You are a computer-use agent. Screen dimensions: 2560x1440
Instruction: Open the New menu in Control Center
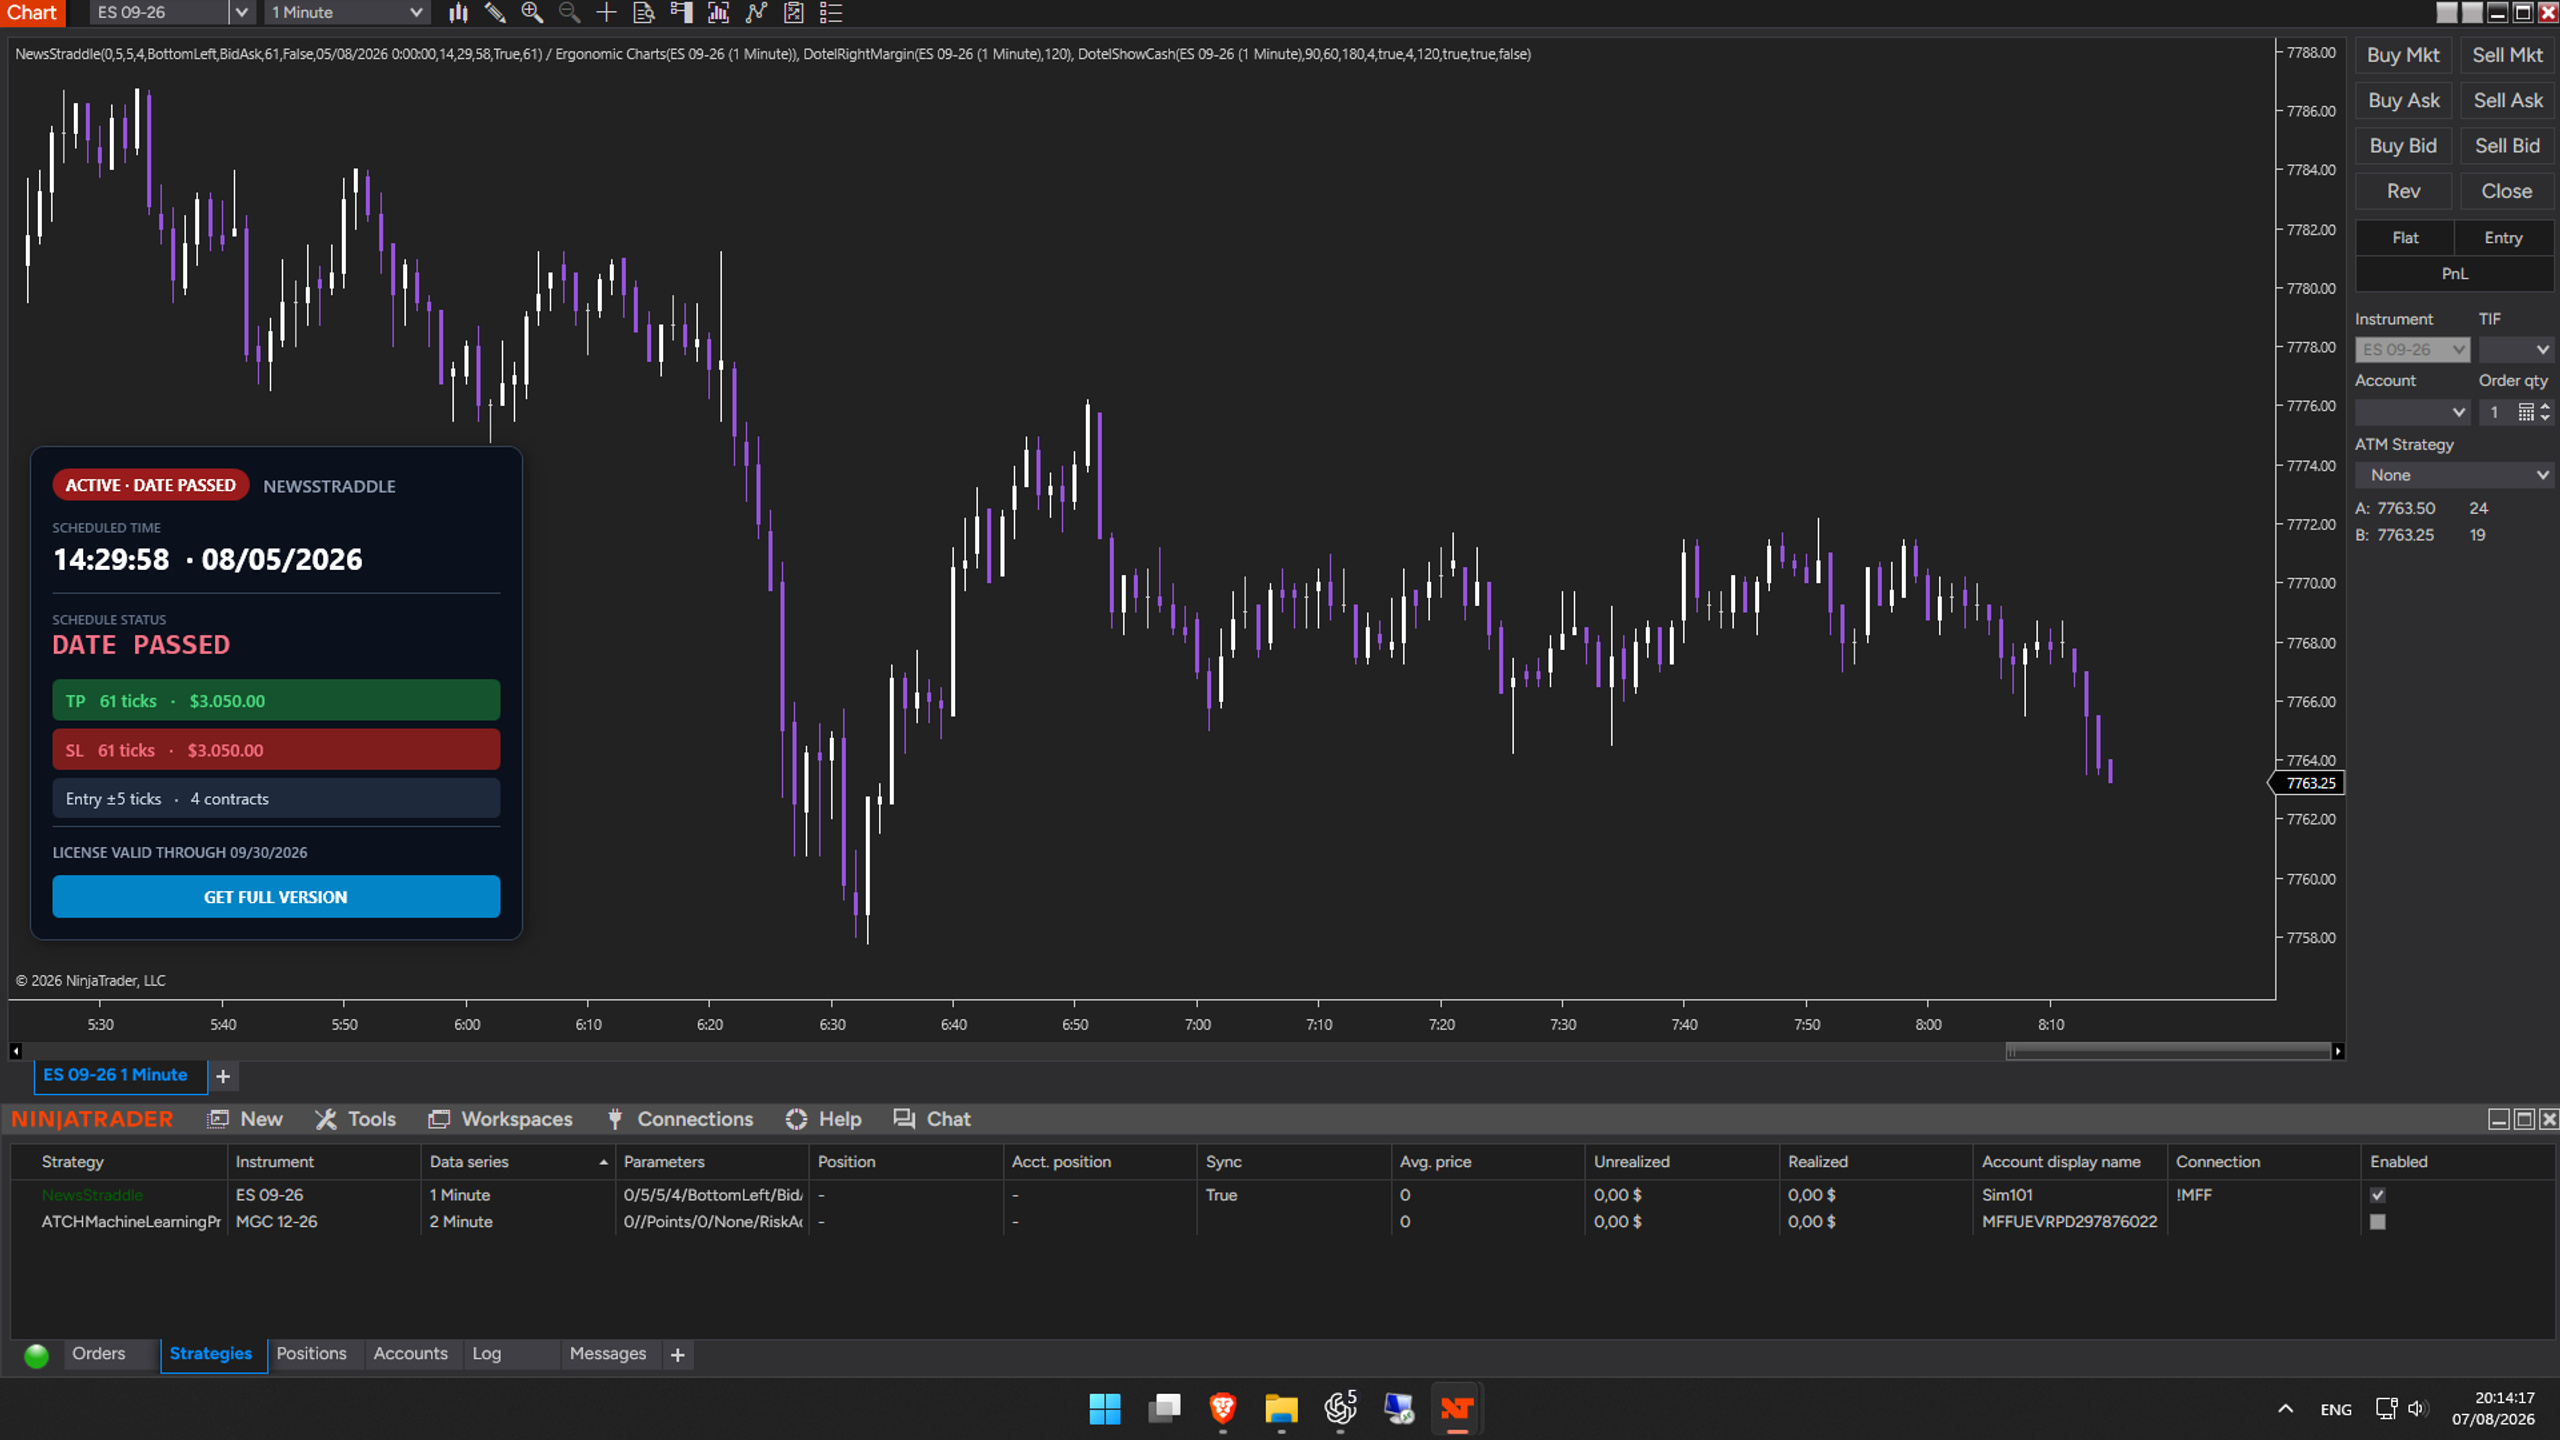(x=246, y=1119)
